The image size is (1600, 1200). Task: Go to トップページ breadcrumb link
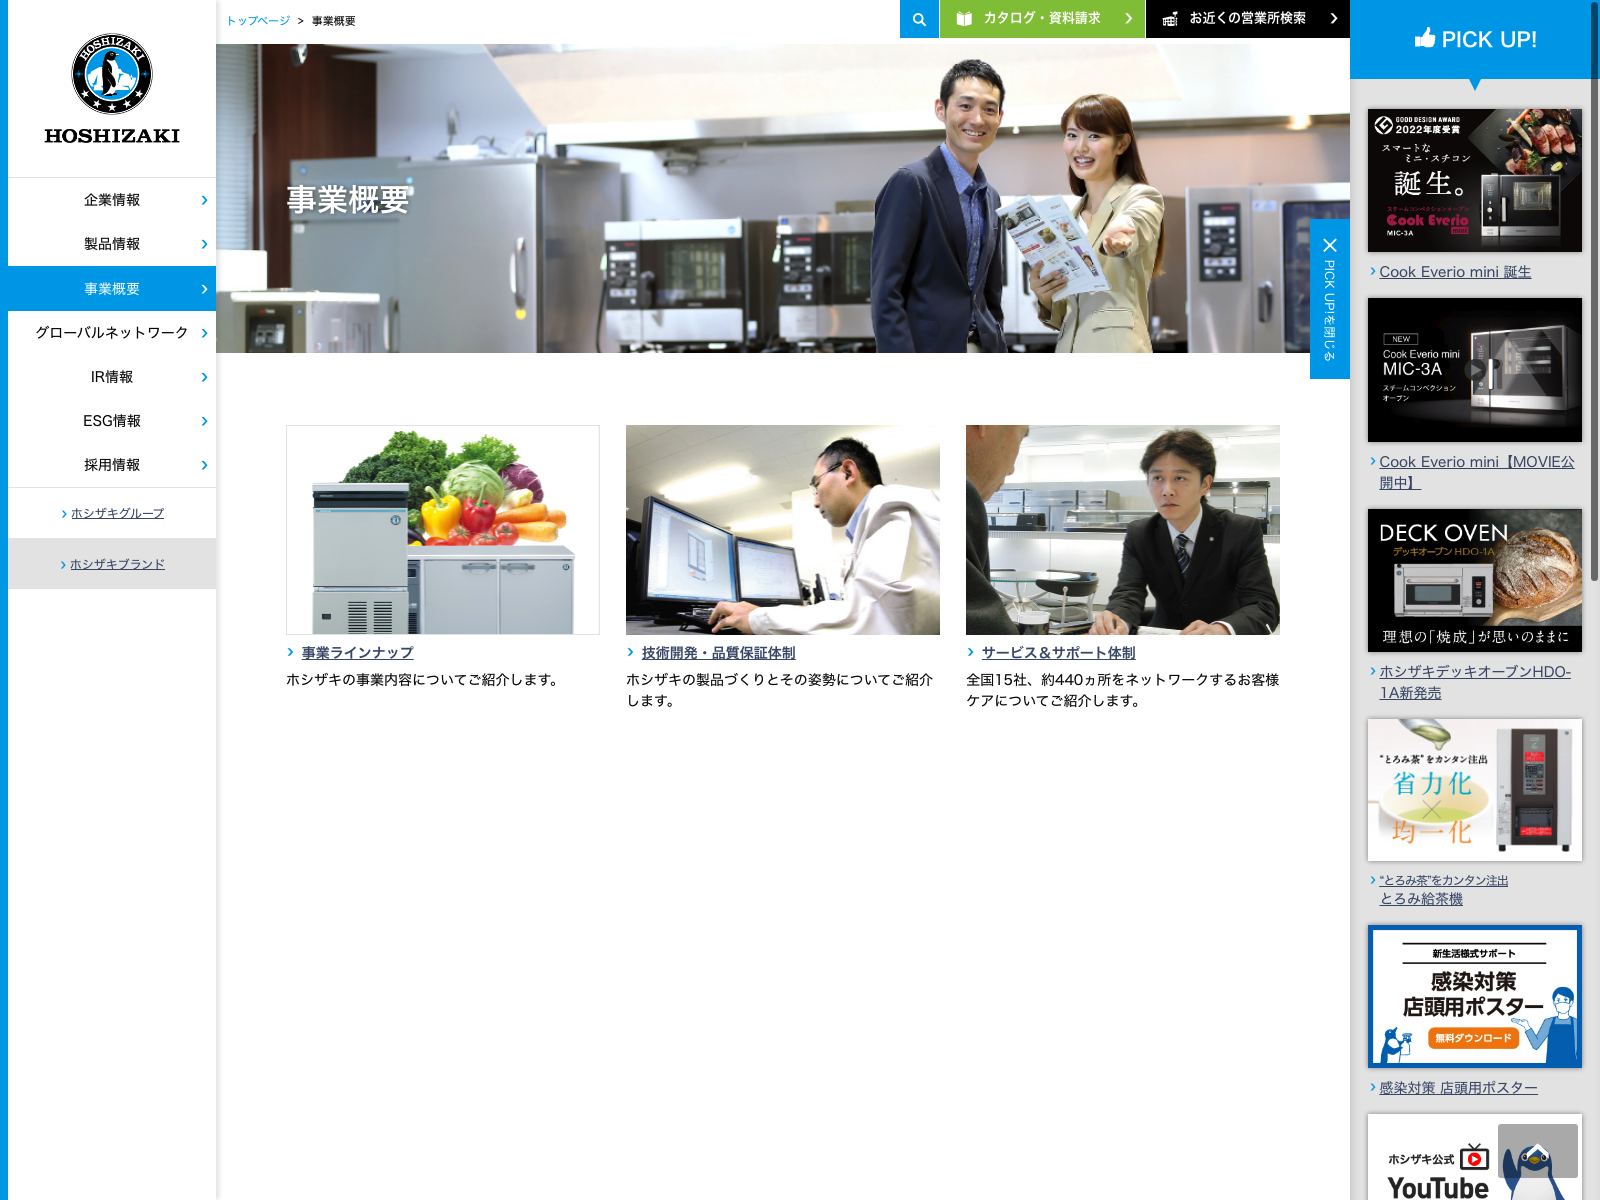(258, 21)
